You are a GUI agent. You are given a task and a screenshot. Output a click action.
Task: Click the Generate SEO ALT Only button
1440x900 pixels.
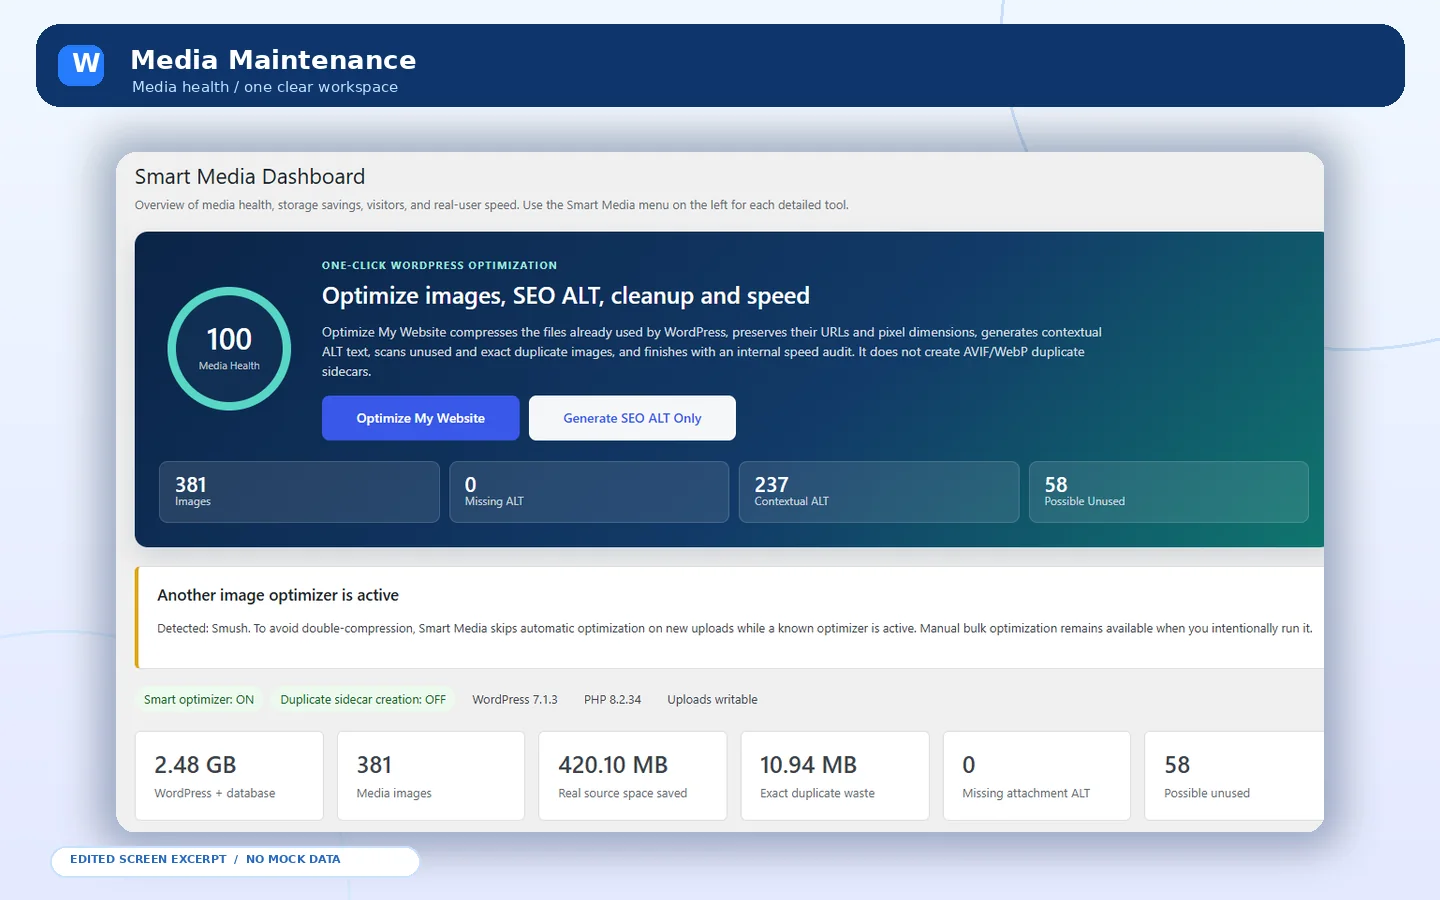click(x=632, y=418)
